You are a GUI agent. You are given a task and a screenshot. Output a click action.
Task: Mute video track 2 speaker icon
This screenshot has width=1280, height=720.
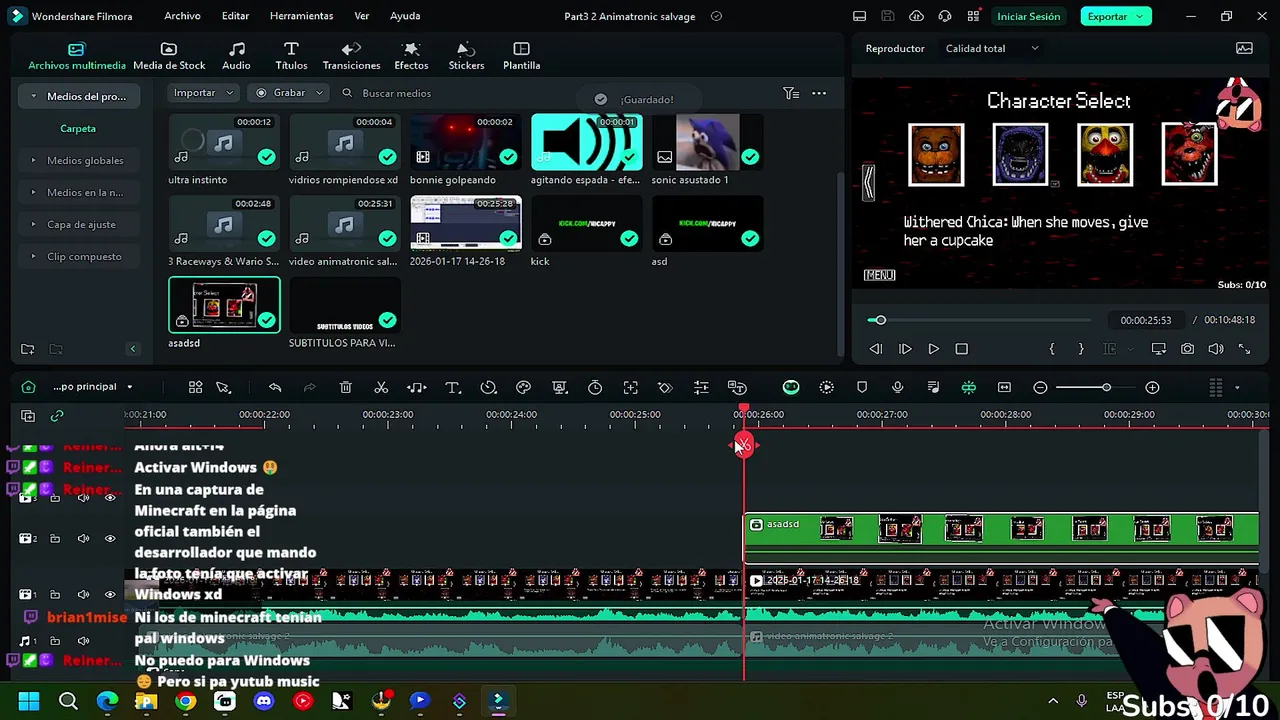[x=83, y=538]
